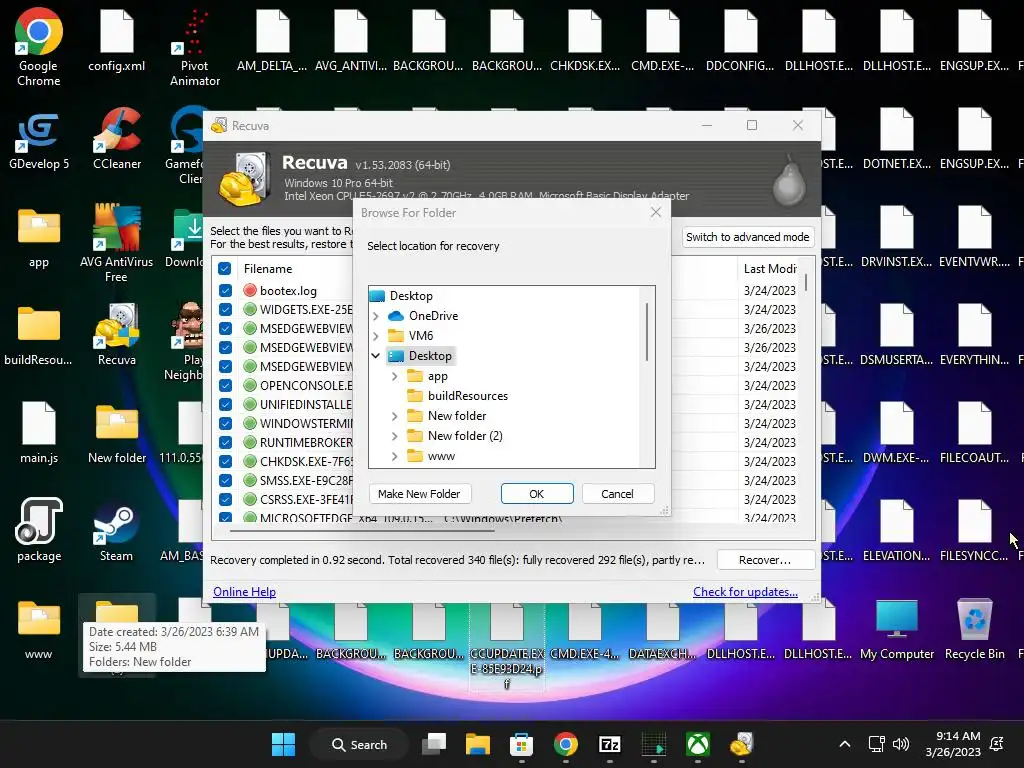The width and height of the screenshot is (1024, 768).
Task: Open GDevelop 5 desktop shortcut
Action: click(39, 140)
